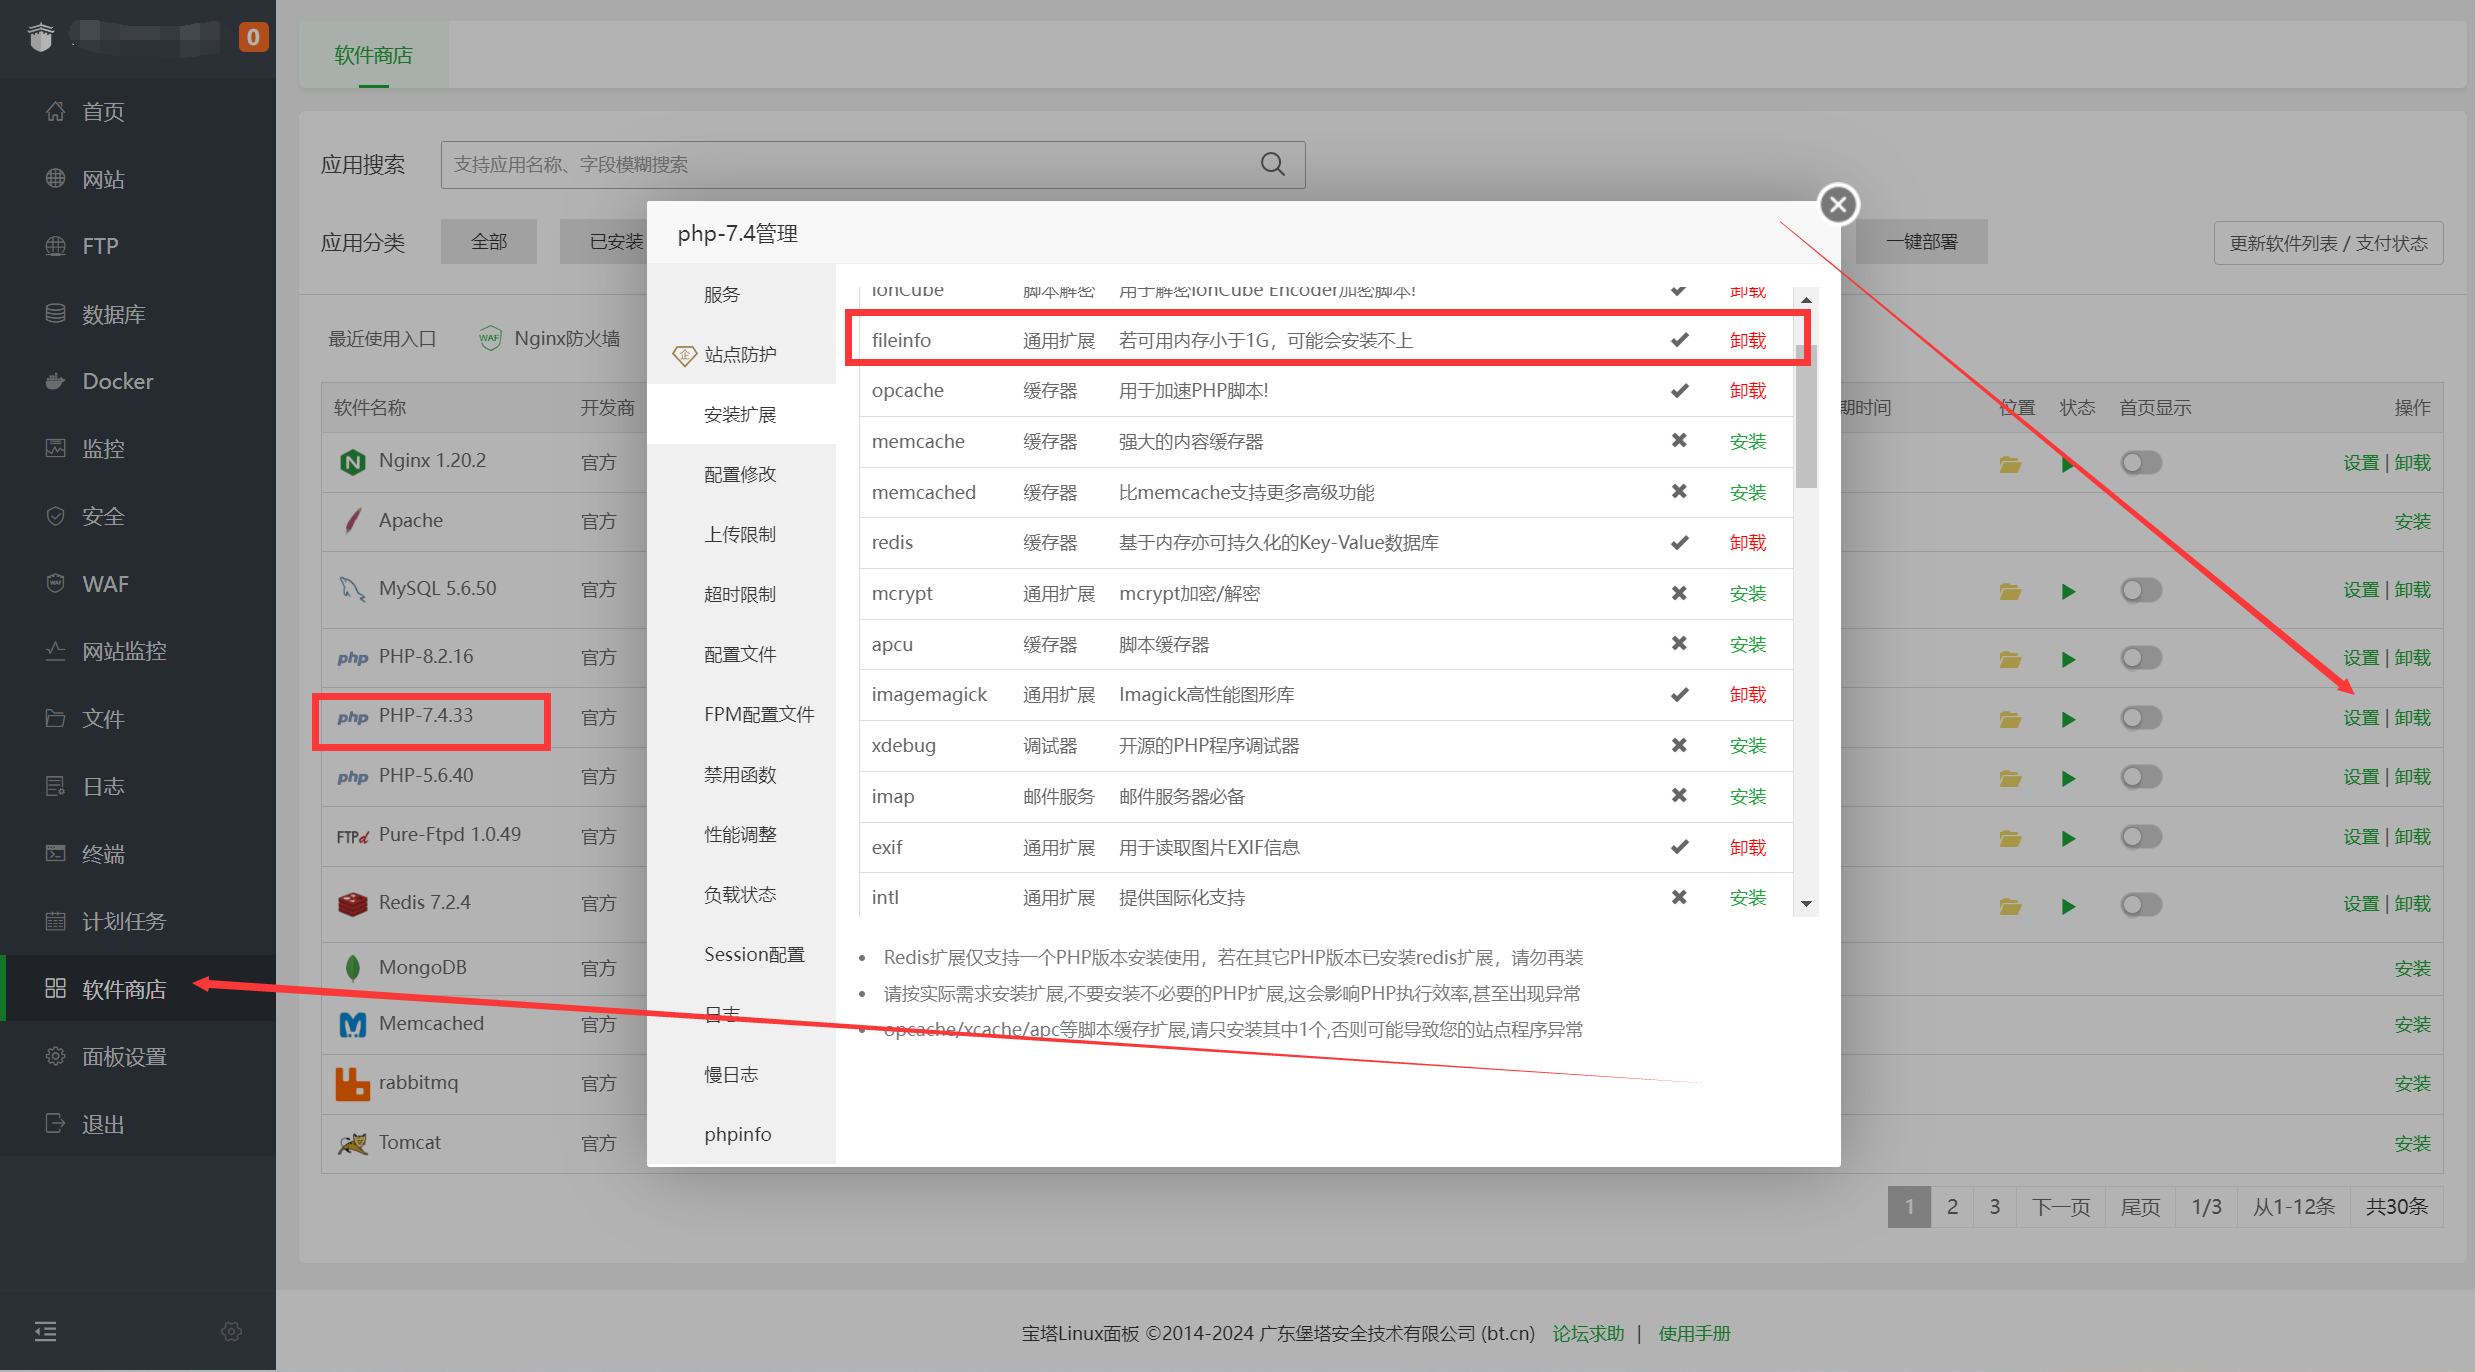The image size is (2475, 1372).
Task: Toggle homepage display for PHP-8.2.16
Action: point(2141,658)
